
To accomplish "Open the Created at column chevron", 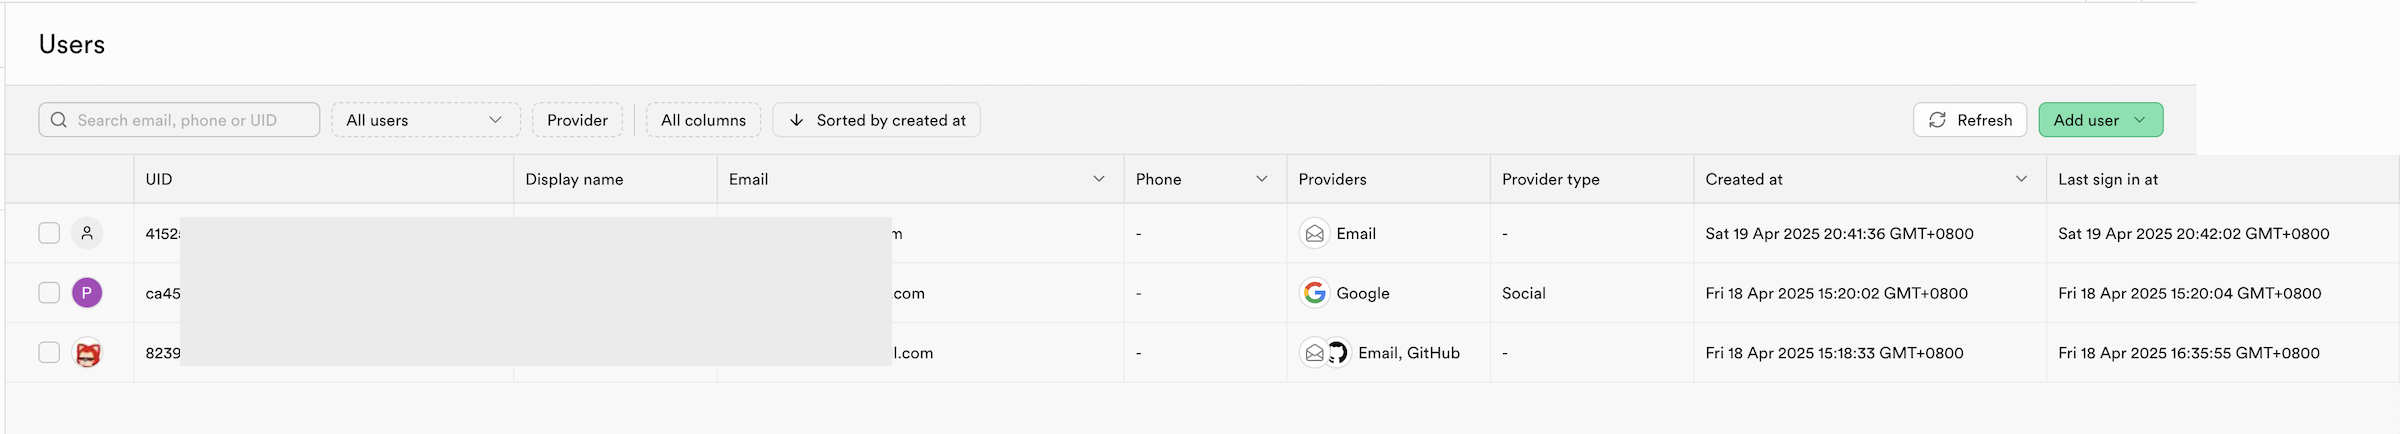I will (x=2021, y=179).
